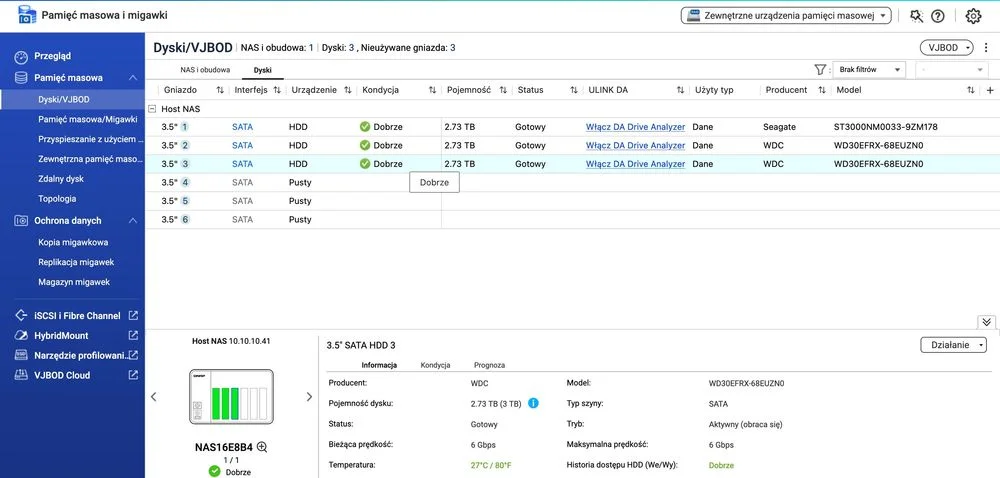Screen dimensions: 1000x478
Task: Open VJBOD Cloud external link icon
Action: (x=133, y=375)
